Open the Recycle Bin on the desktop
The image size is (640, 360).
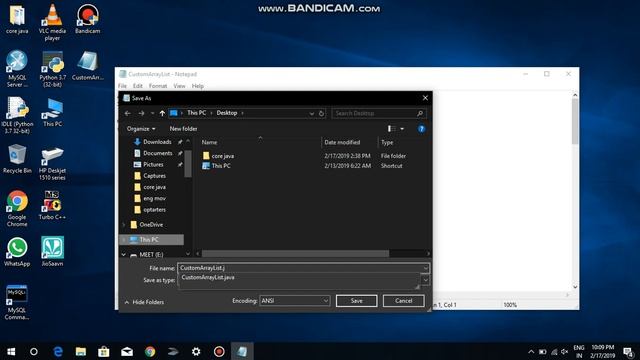17,159
